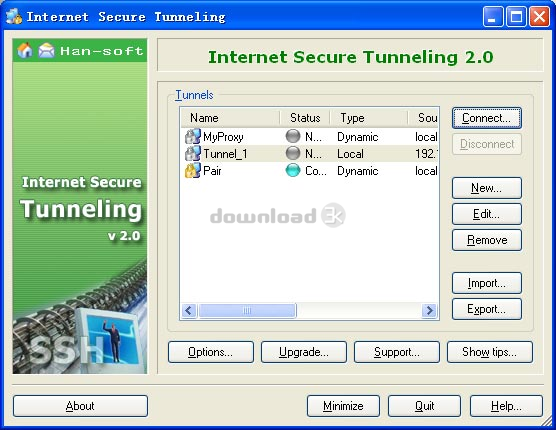Click the scrollbar left arrow
The height and width of the screenshot is (430, 556).
(x=189, y=311)
